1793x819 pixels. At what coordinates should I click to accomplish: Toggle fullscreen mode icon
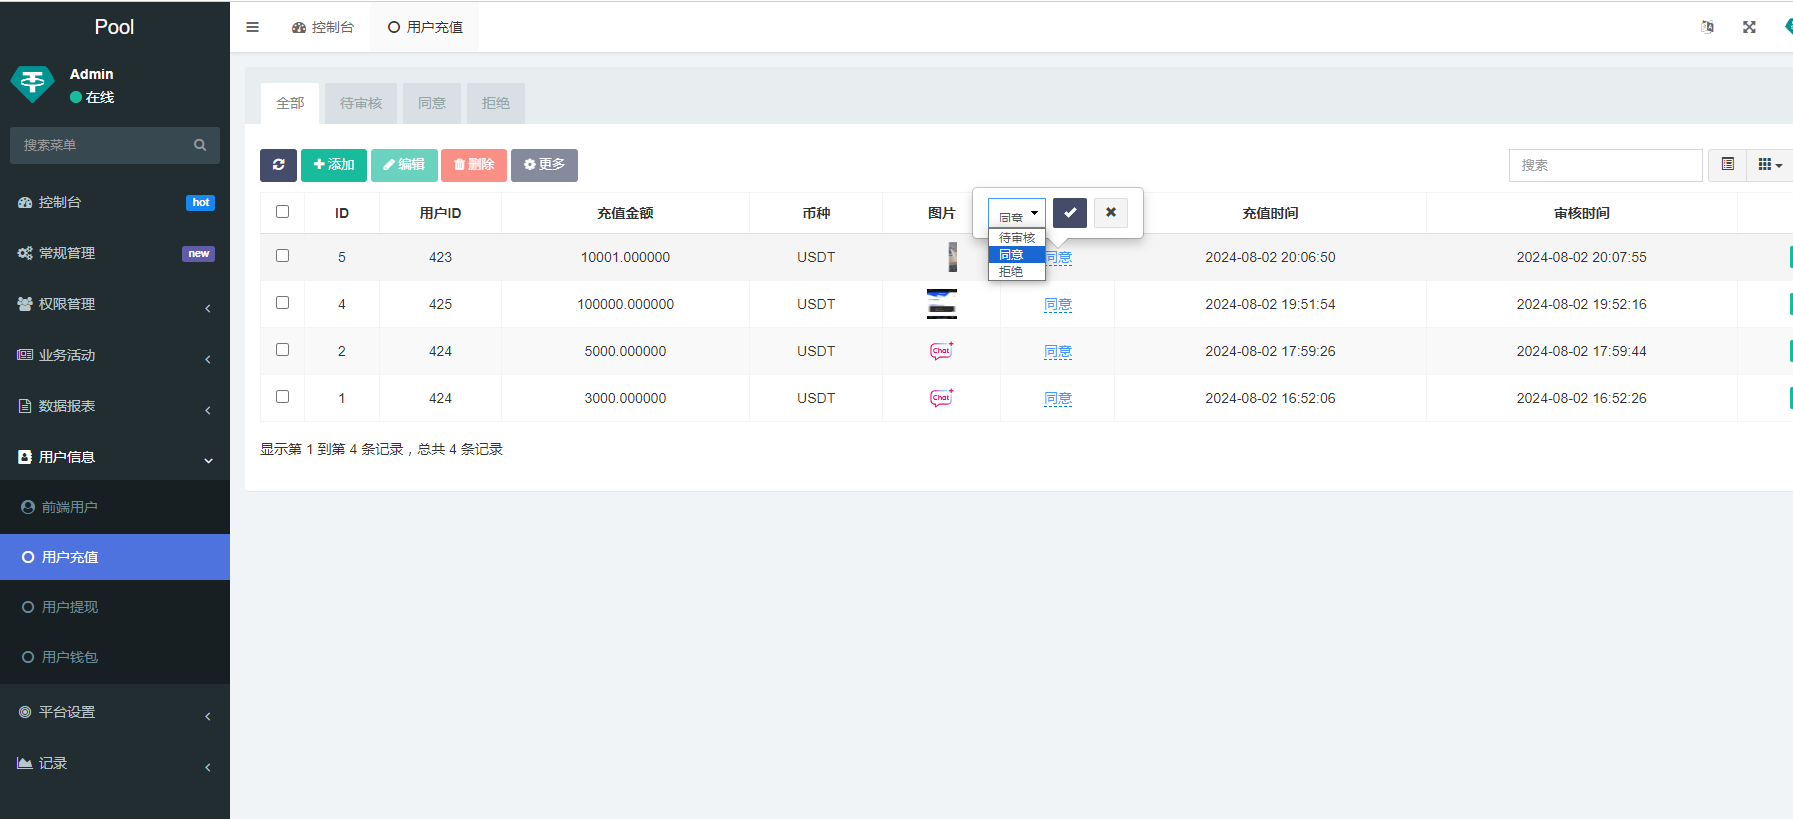click(x=1749, y=27)
